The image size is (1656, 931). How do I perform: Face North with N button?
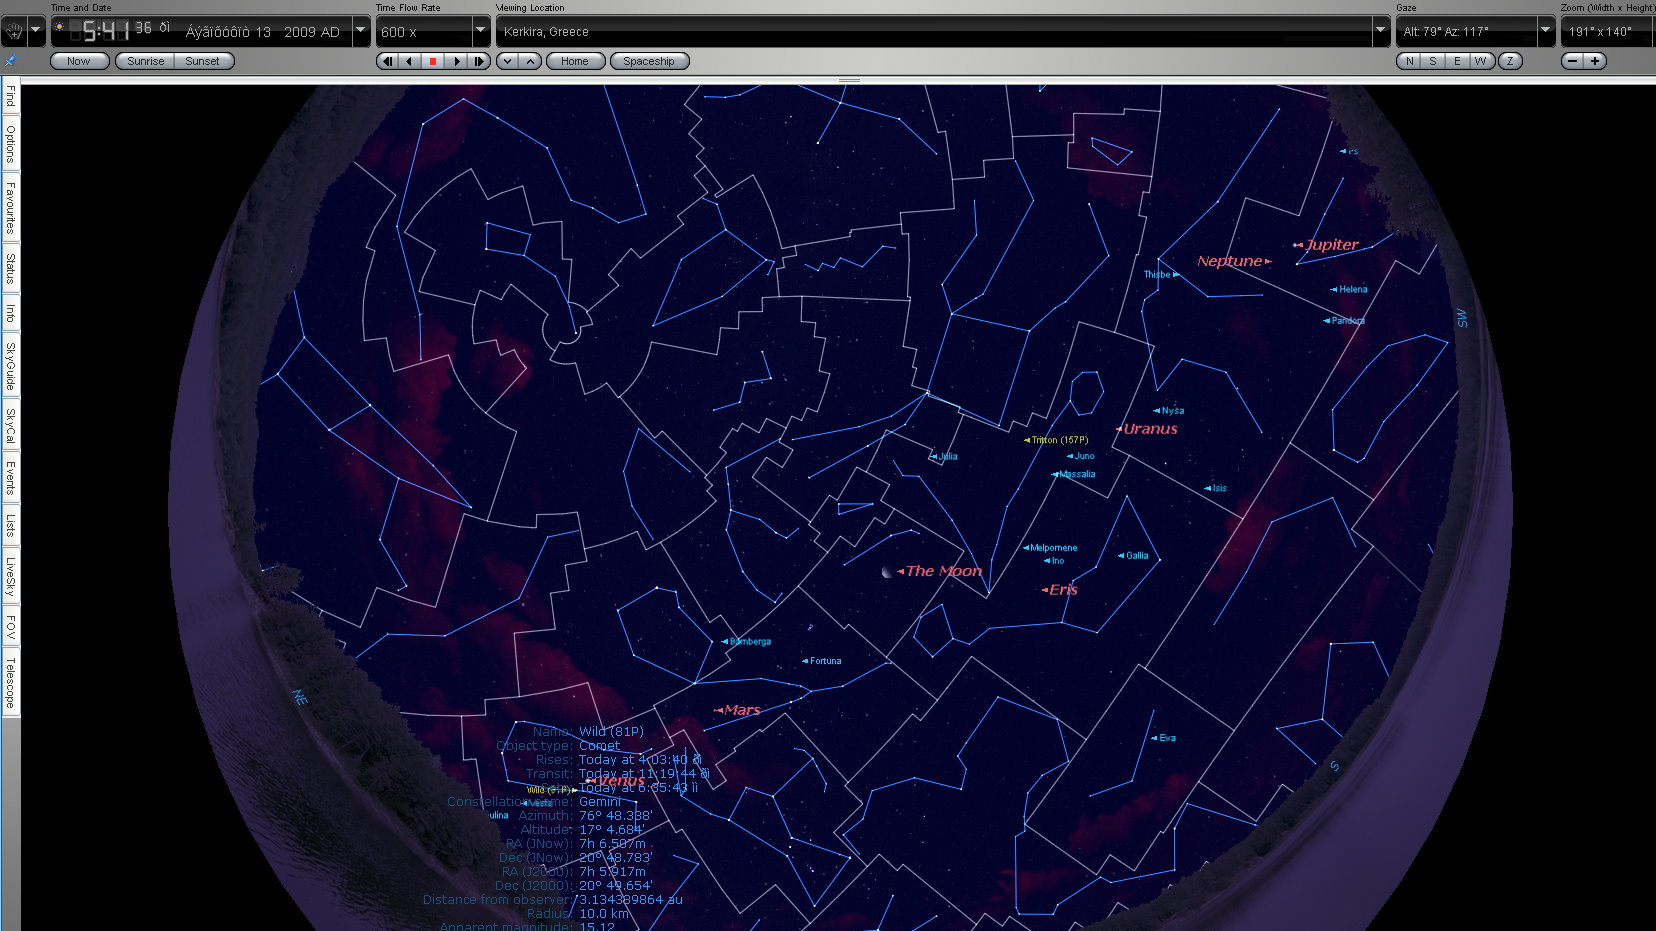click(x=1410, y=61)
